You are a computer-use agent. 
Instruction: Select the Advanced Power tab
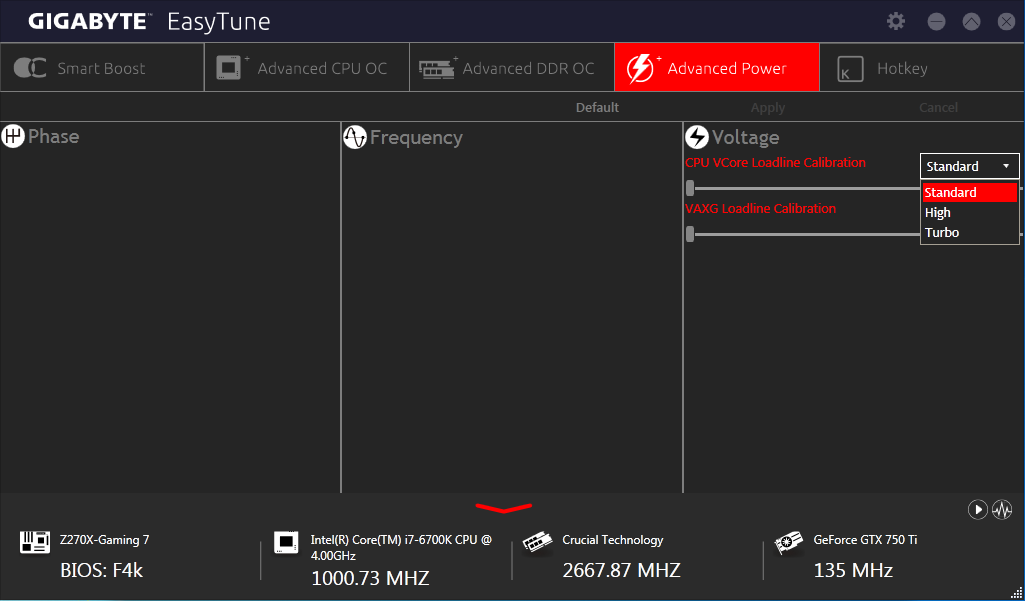tap(716, 67)
